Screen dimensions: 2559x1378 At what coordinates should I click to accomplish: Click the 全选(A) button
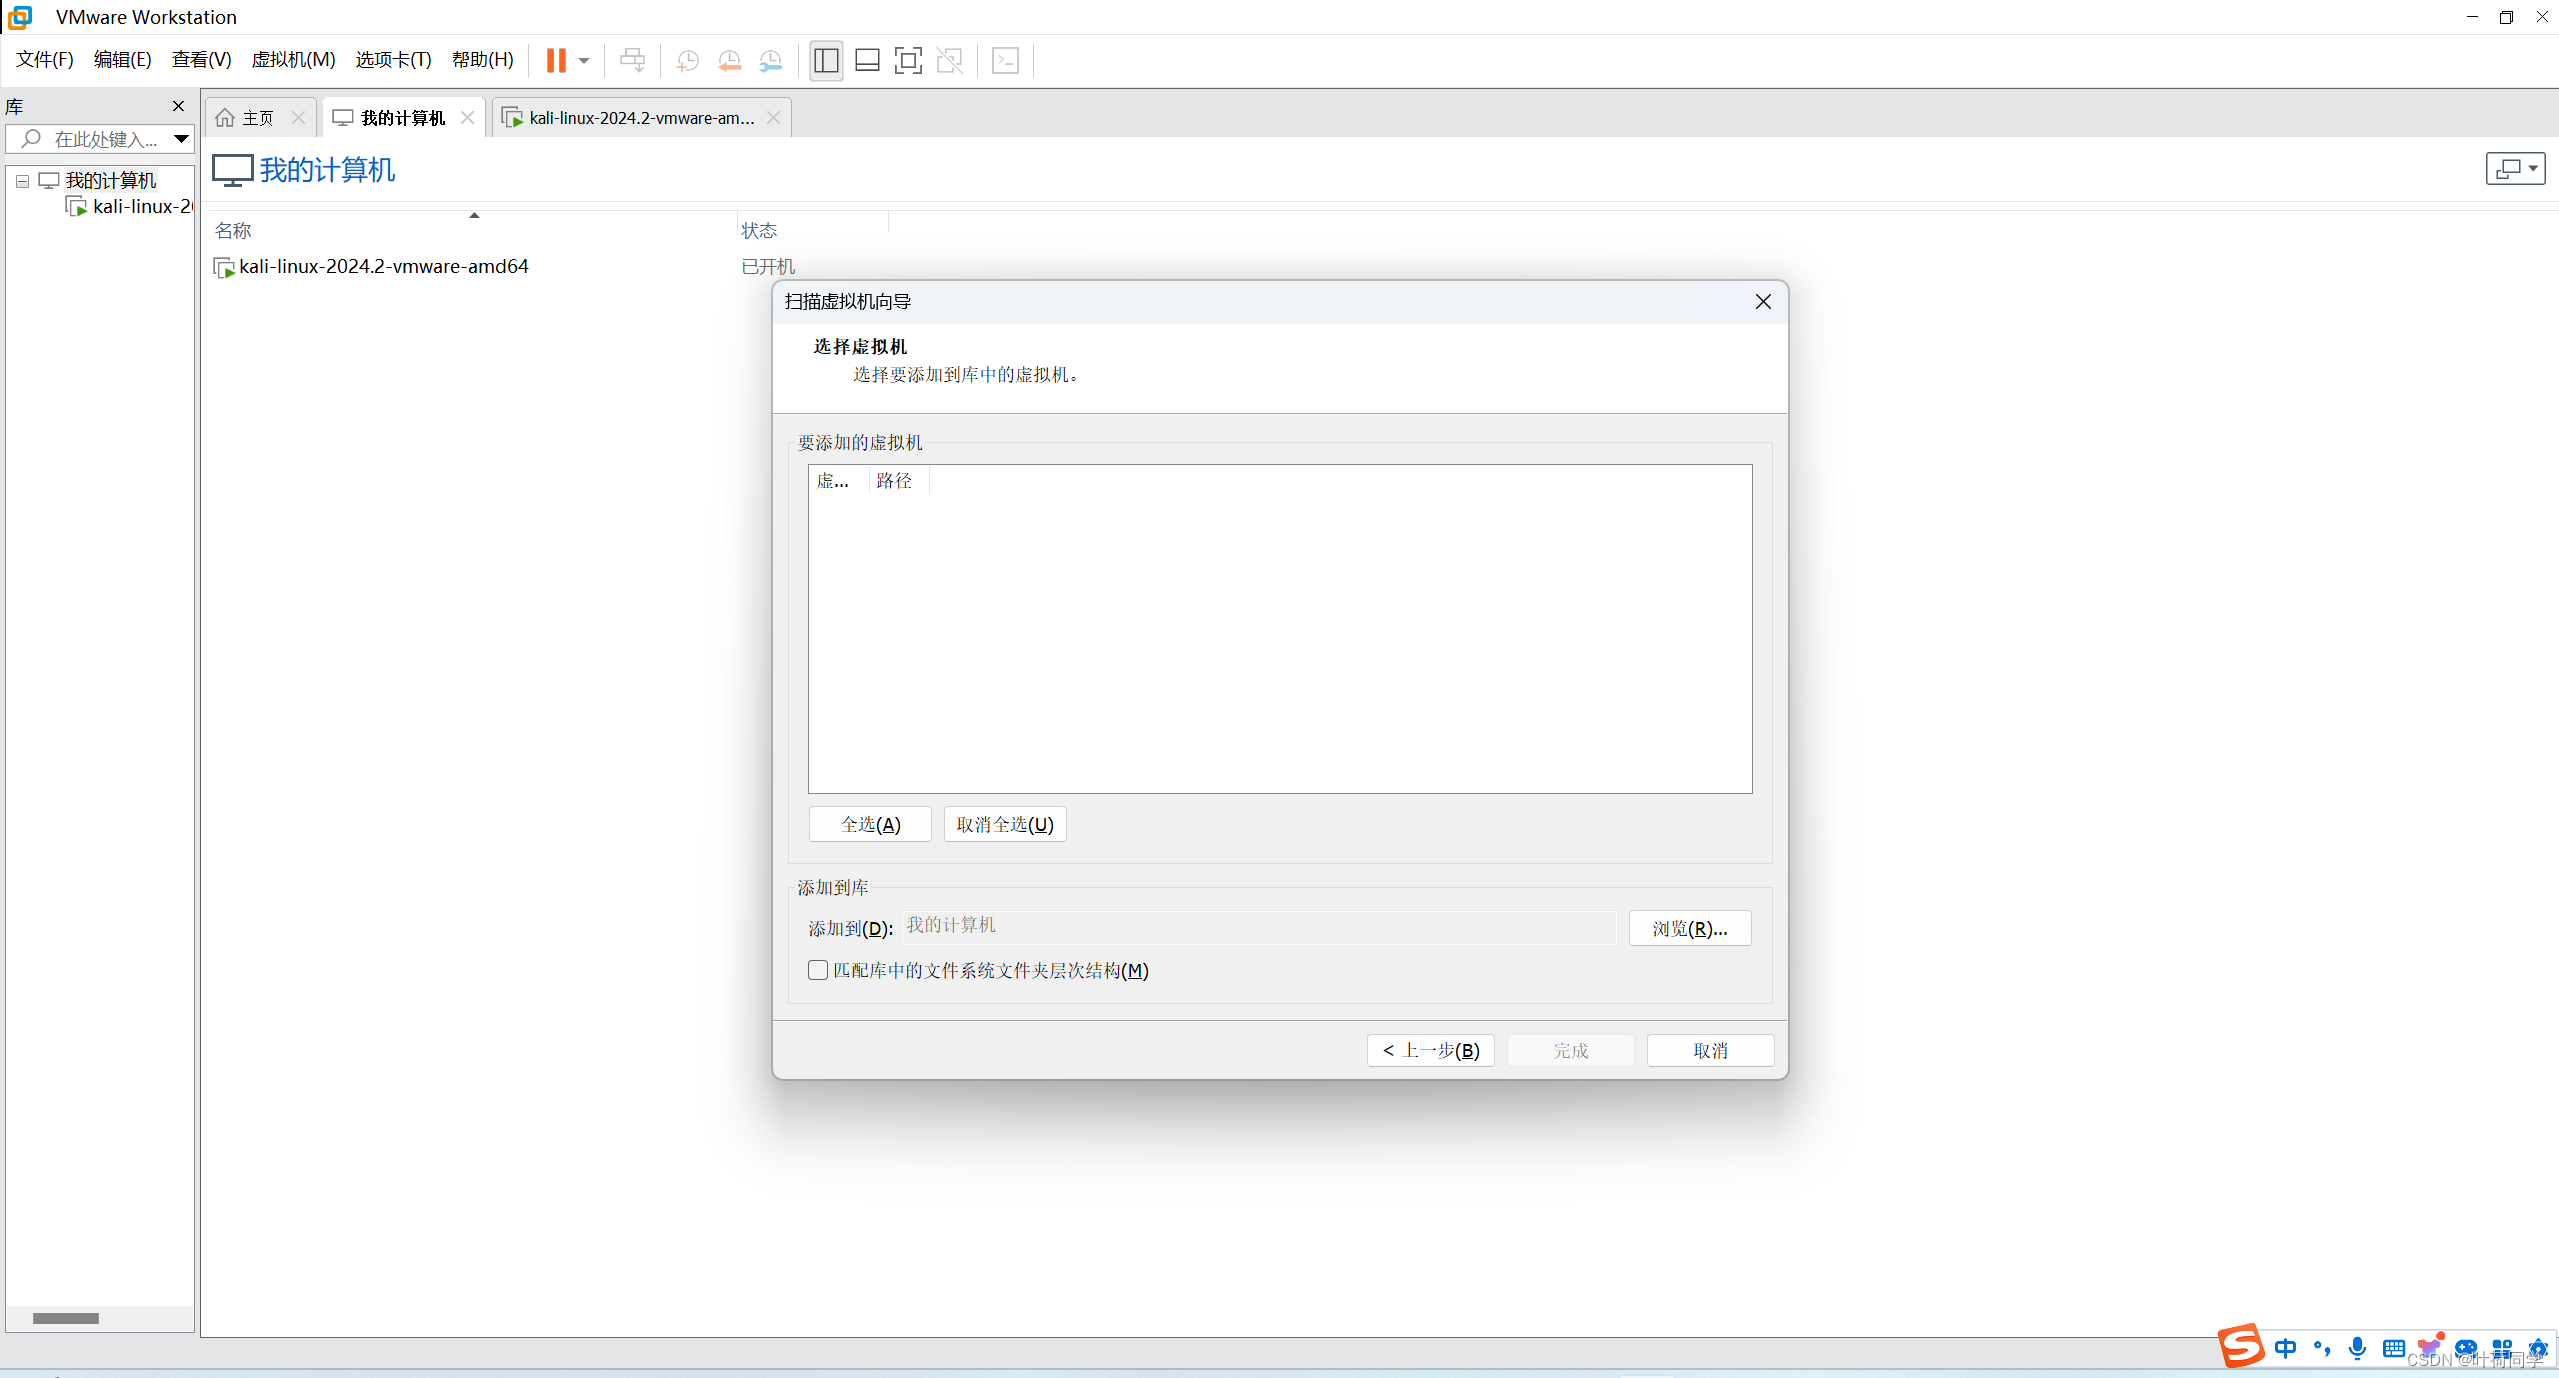coord(870,825)
